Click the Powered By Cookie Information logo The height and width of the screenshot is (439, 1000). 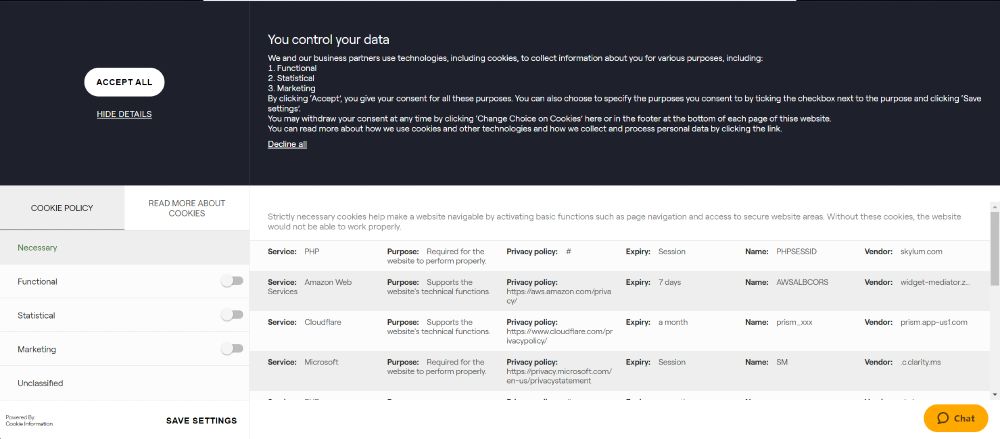(x=29, y=421)
